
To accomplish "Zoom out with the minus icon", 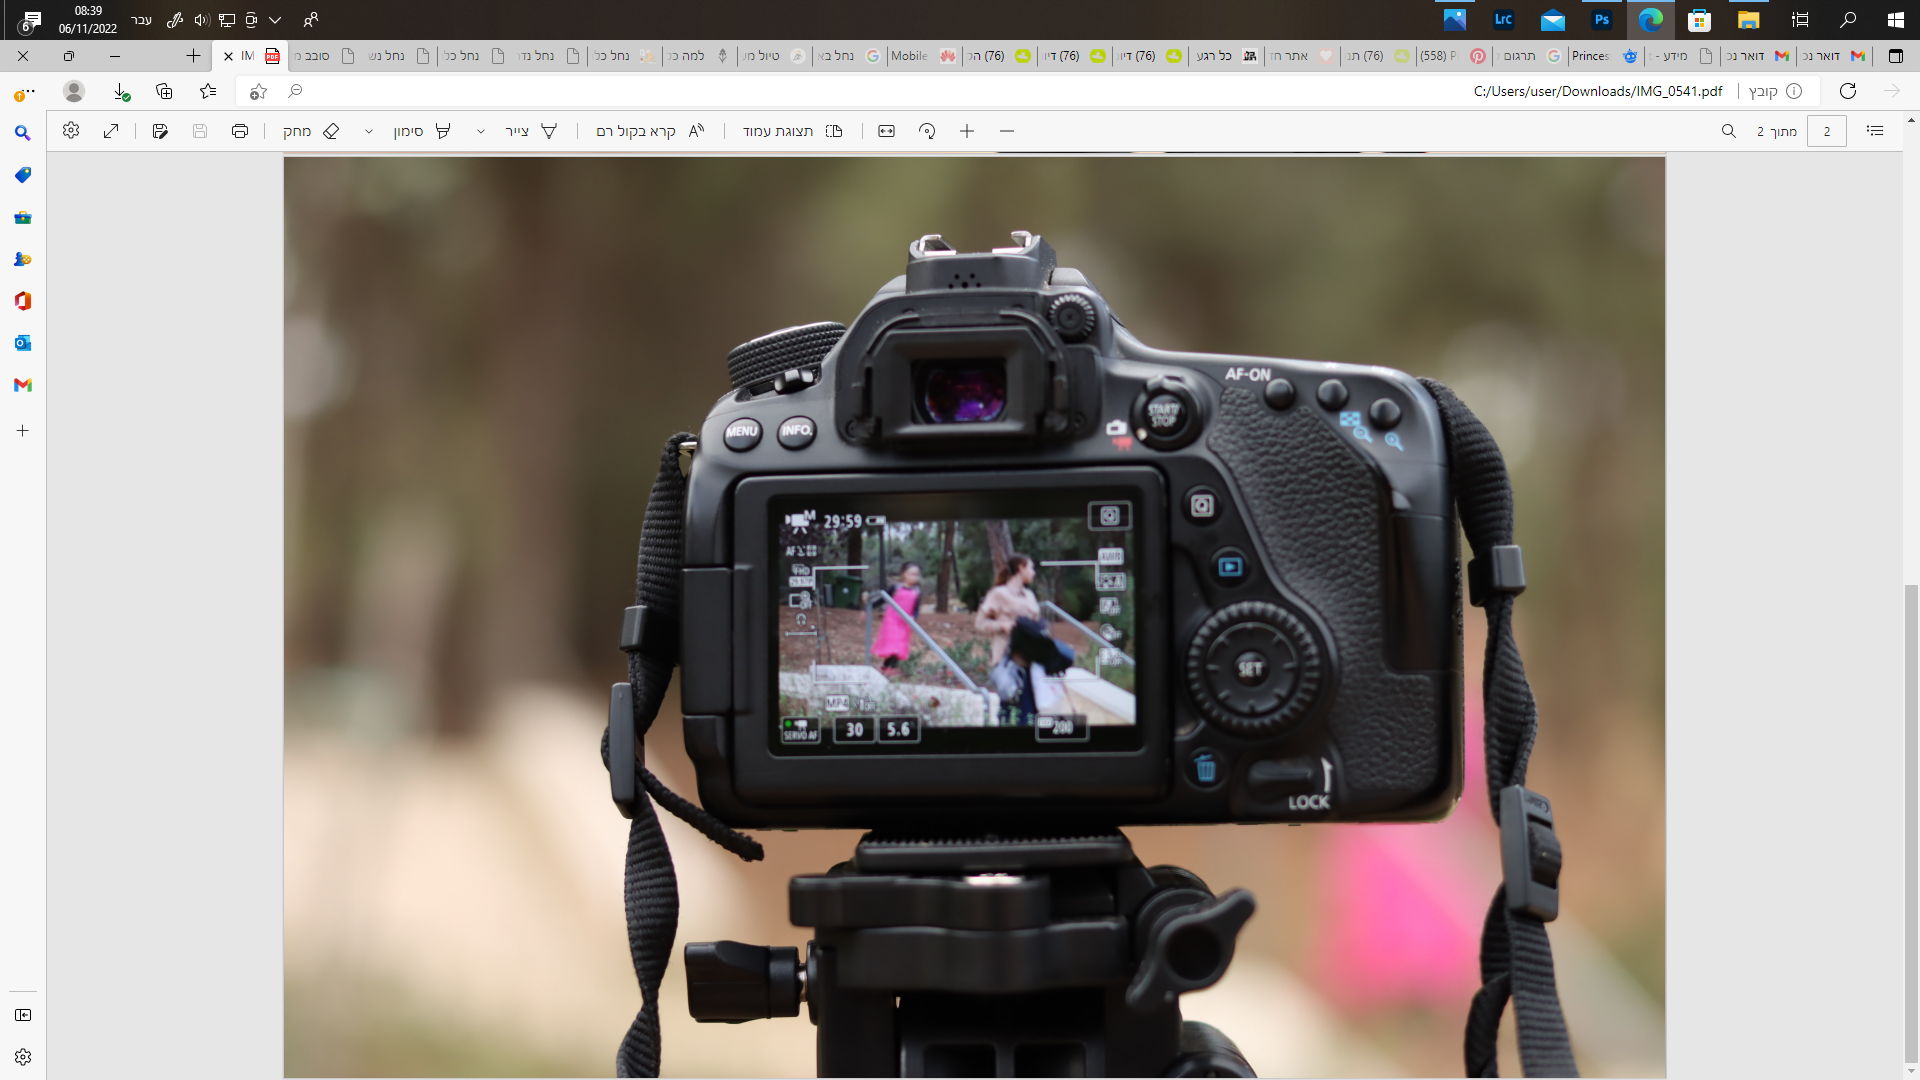I will 1007,131.
